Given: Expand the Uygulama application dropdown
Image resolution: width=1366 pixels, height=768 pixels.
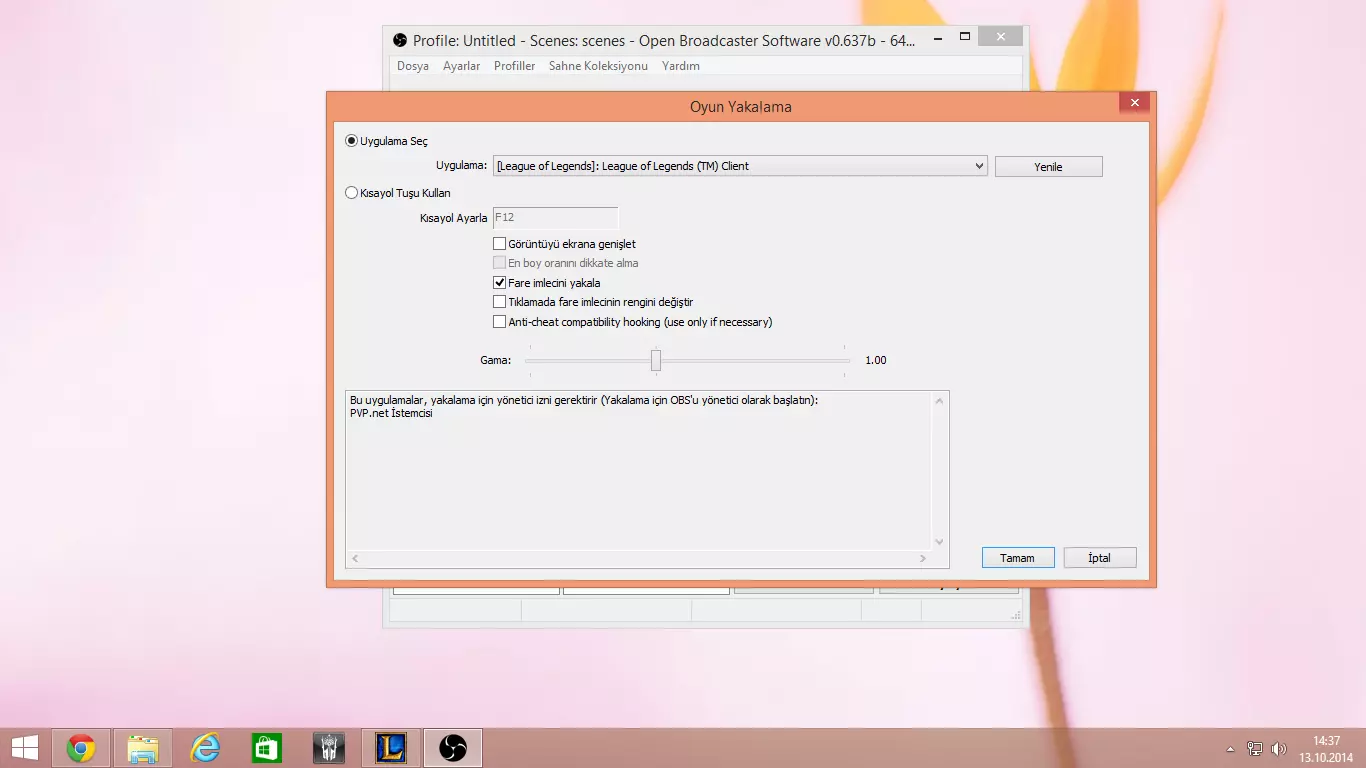Looking at the screenshot, I should coord(740,166).
